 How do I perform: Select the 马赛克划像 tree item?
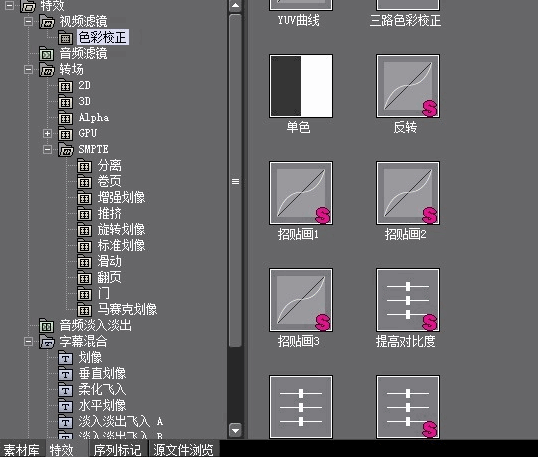pos(127,309)
